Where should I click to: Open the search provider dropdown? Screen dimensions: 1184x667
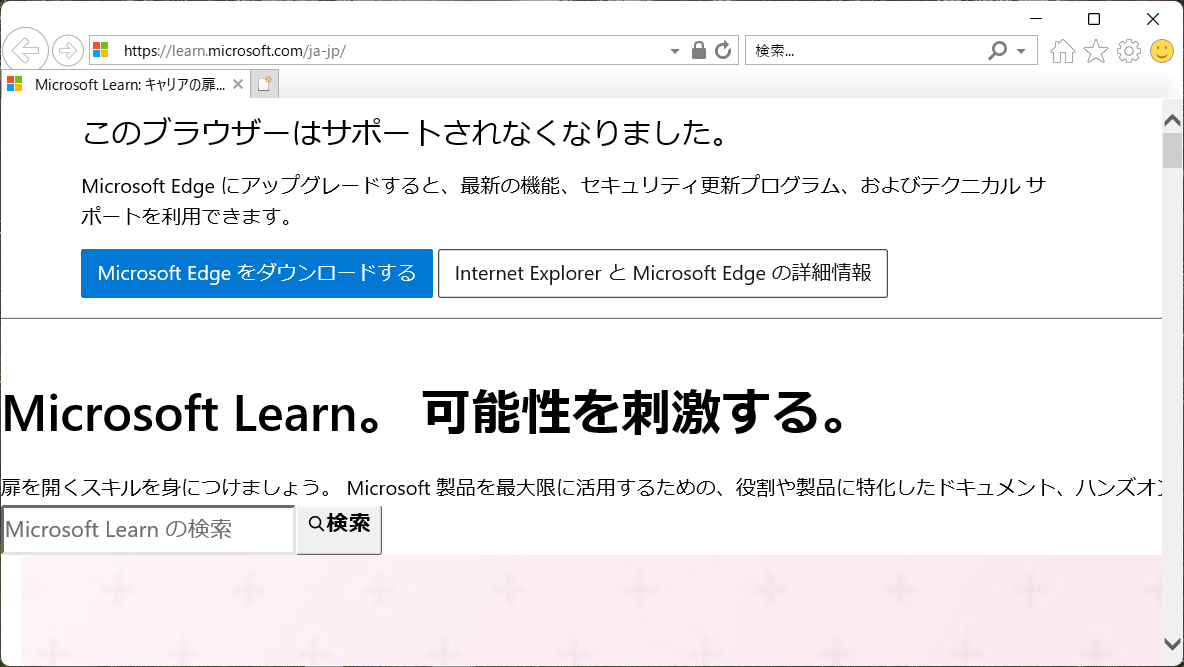[x=1021, y=50]
